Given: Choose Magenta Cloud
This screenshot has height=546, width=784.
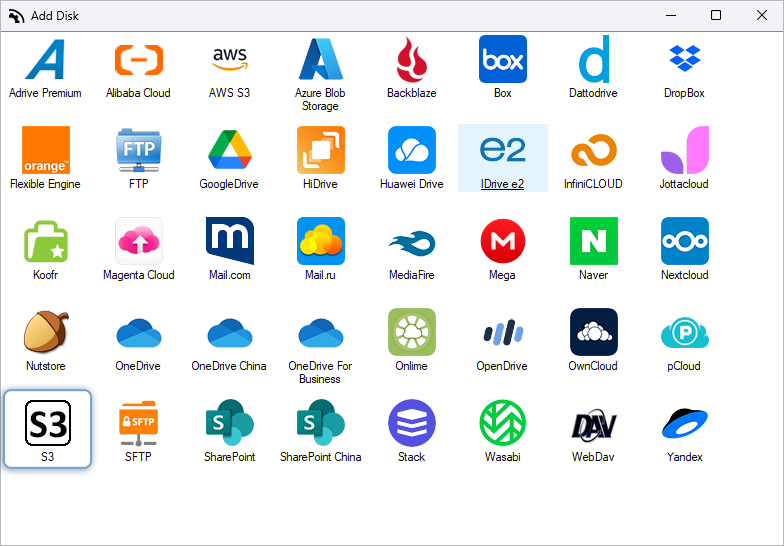Looking at the screenshot, I should click(138, 241).
